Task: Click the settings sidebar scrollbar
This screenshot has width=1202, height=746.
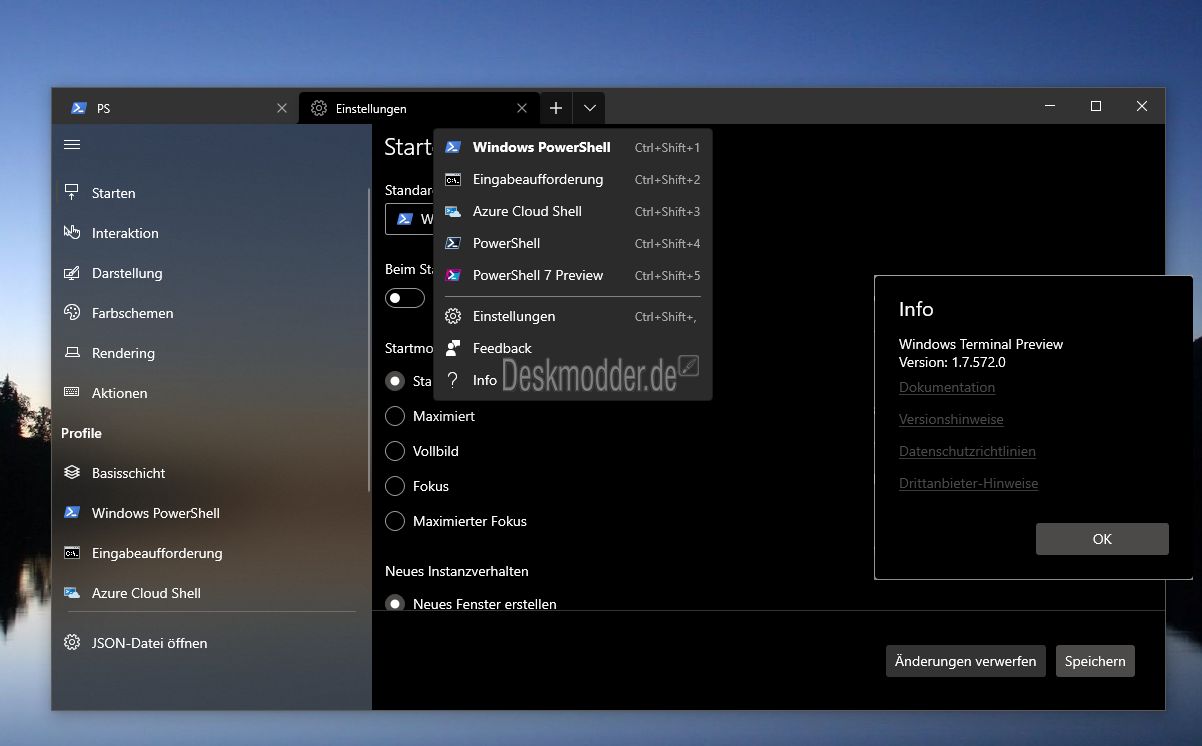Action: pos(369,340)
